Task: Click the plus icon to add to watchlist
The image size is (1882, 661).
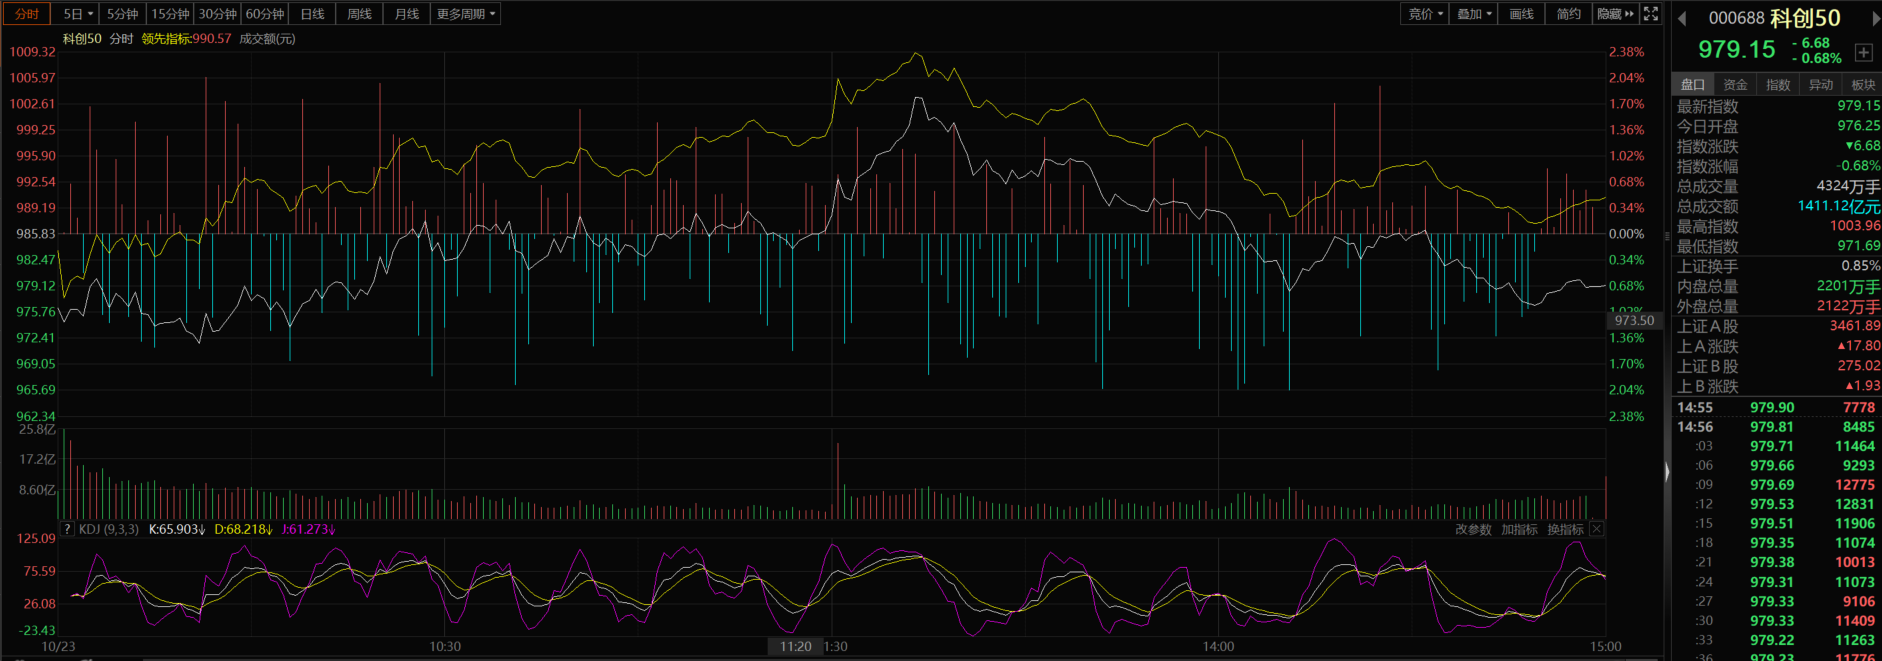Action: [1863, 52]
